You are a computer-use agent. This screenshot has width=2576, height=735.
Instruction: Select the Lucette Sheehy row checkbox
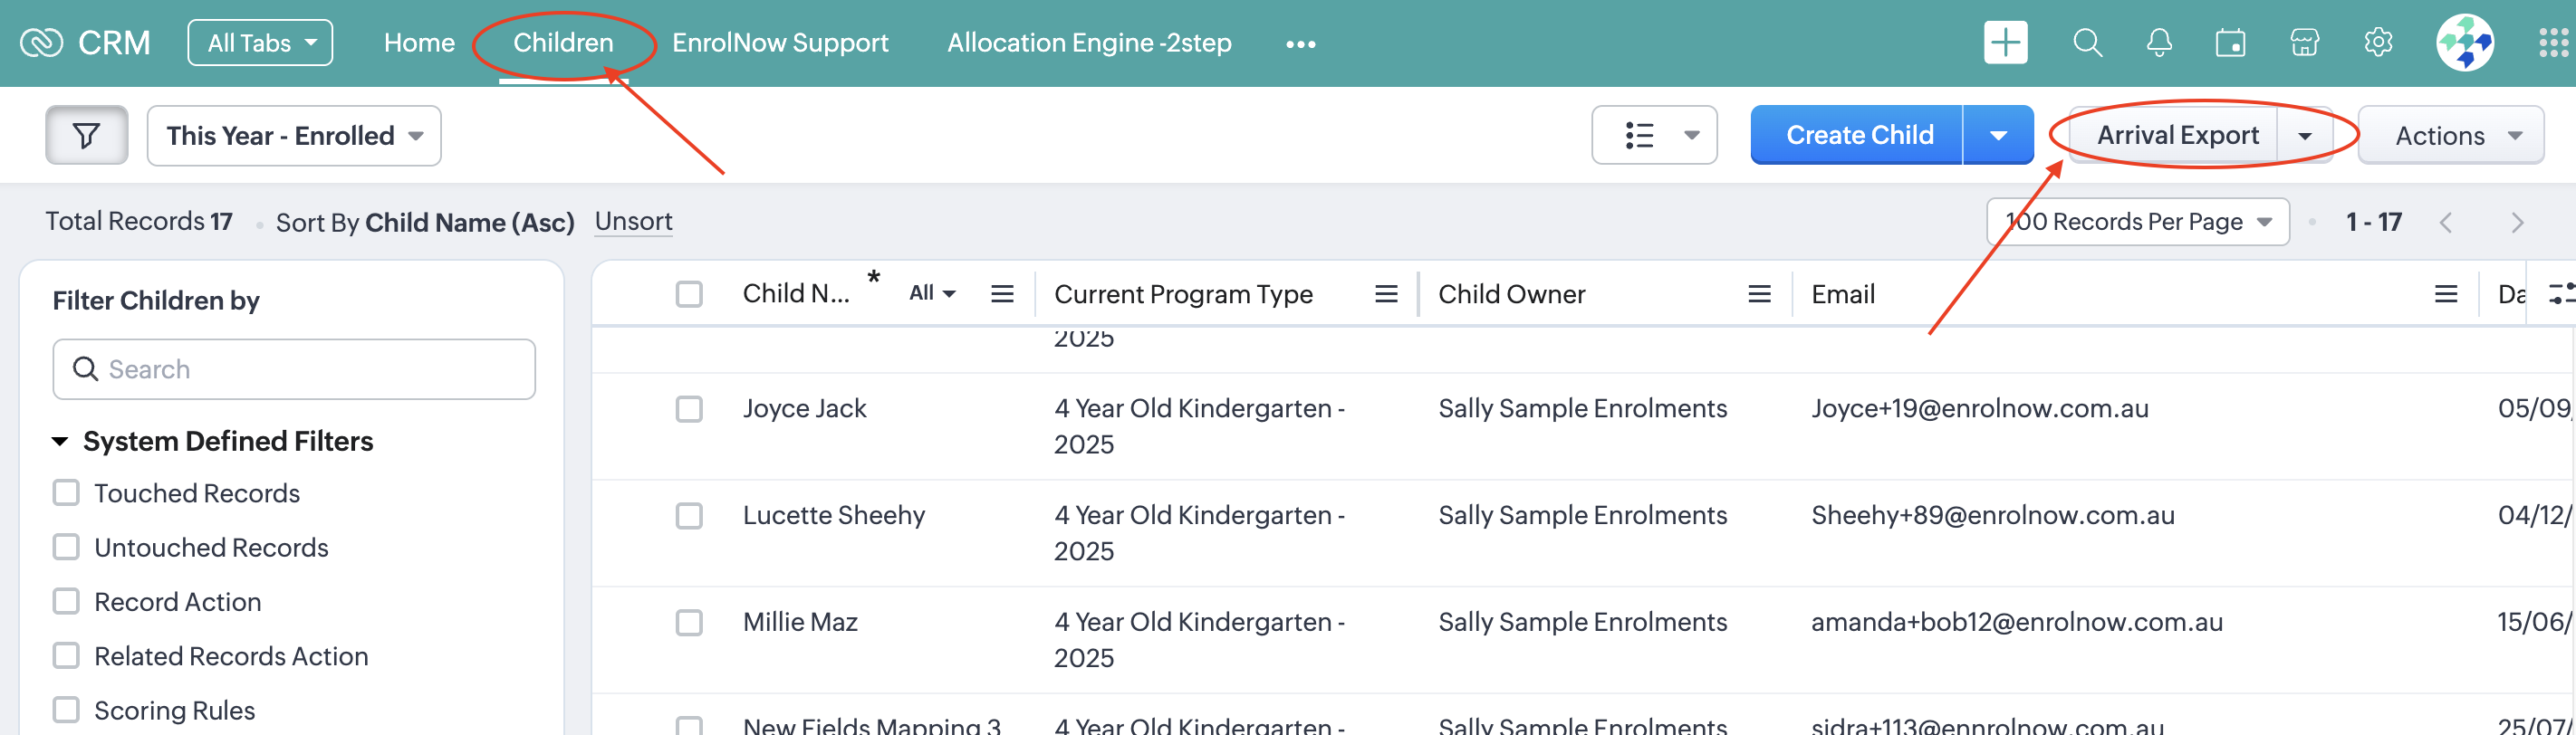(689, 516)
